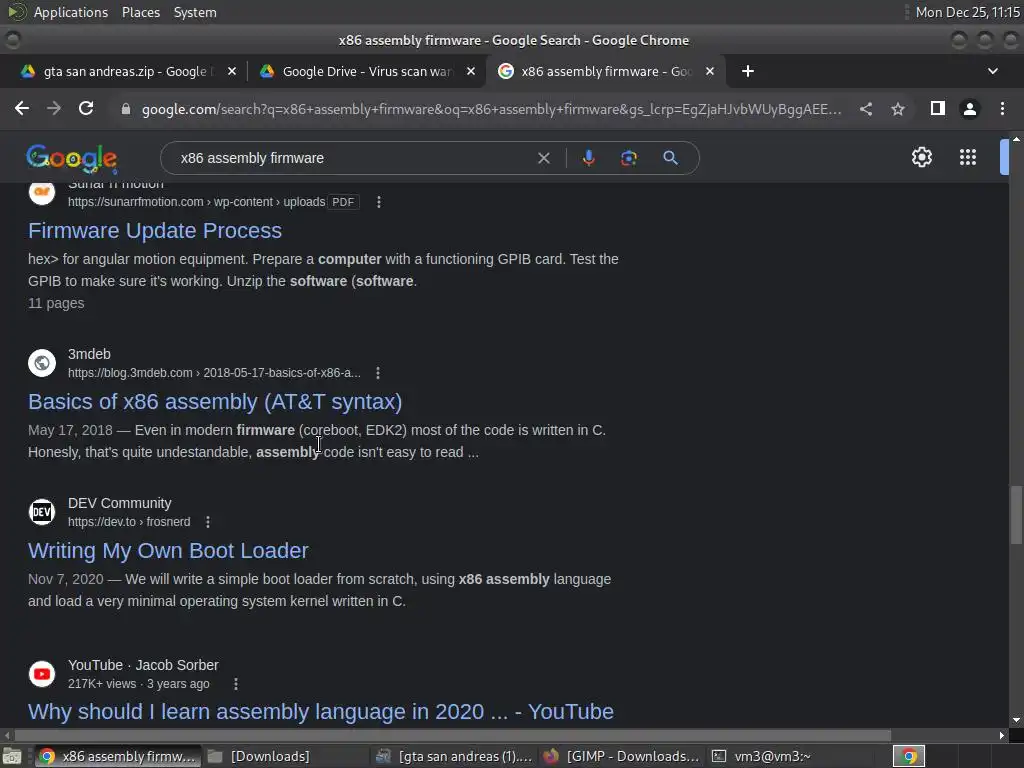
Task: Open Firmware Update Process result
Action: click(x=155, y=231)
